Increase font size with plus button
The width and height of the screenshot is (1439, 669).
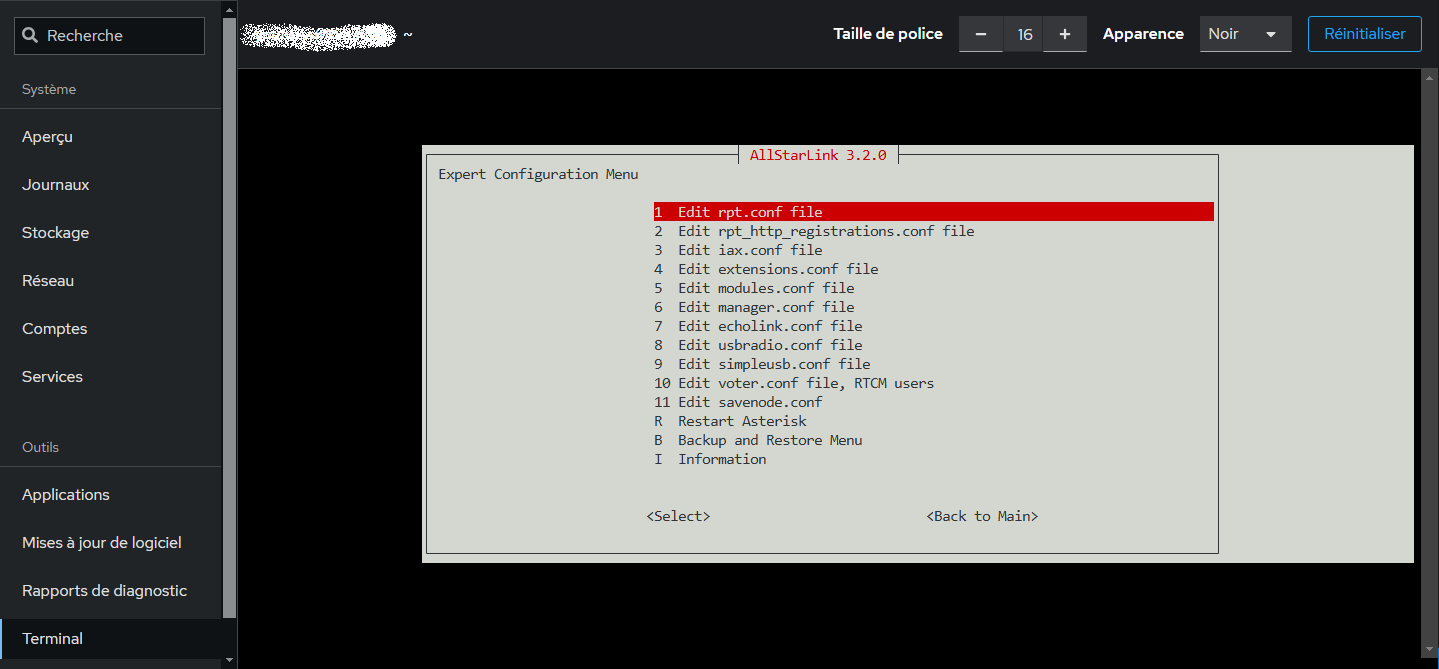coord(1065,34)
